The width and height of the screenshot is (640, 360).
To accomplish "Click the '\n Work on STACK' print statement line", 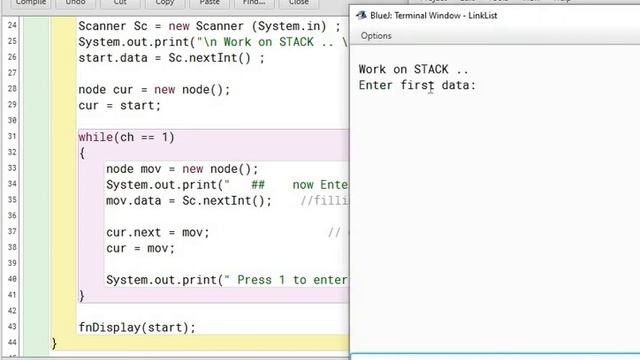I will tap(213, 42).
